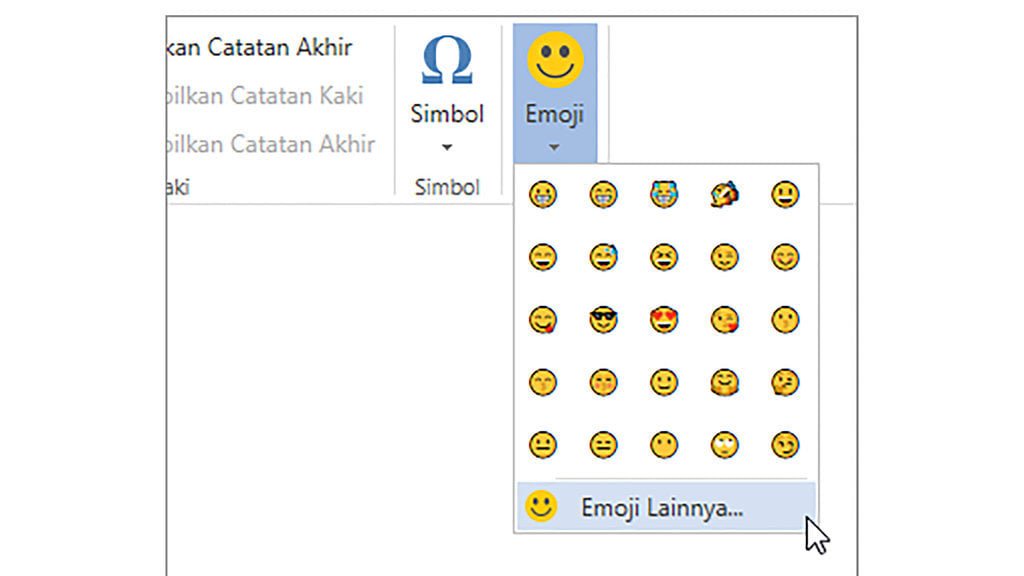Insert the face blowing a kiss emoji
The image size is (1024, 576).
(x=725, y=317)
